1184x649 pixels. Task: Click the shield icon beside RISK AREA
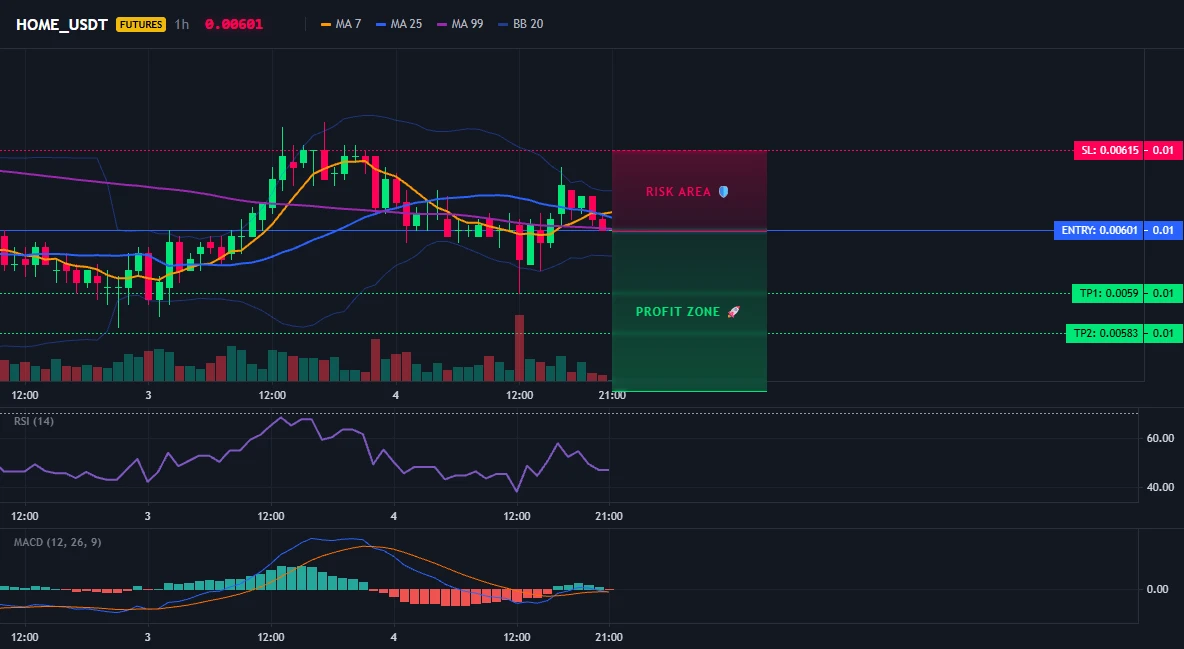coord(723,192)
